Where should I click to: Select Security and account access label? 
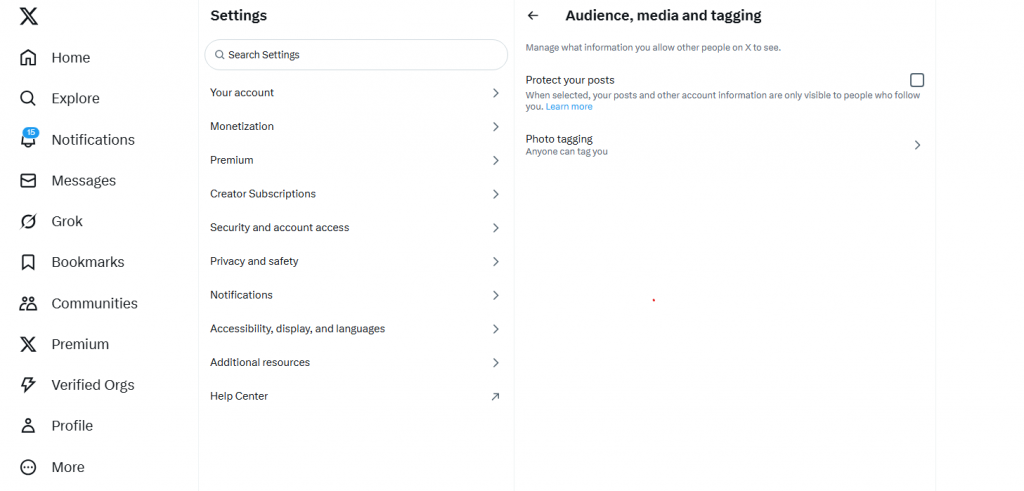click(x=280, y=227)
